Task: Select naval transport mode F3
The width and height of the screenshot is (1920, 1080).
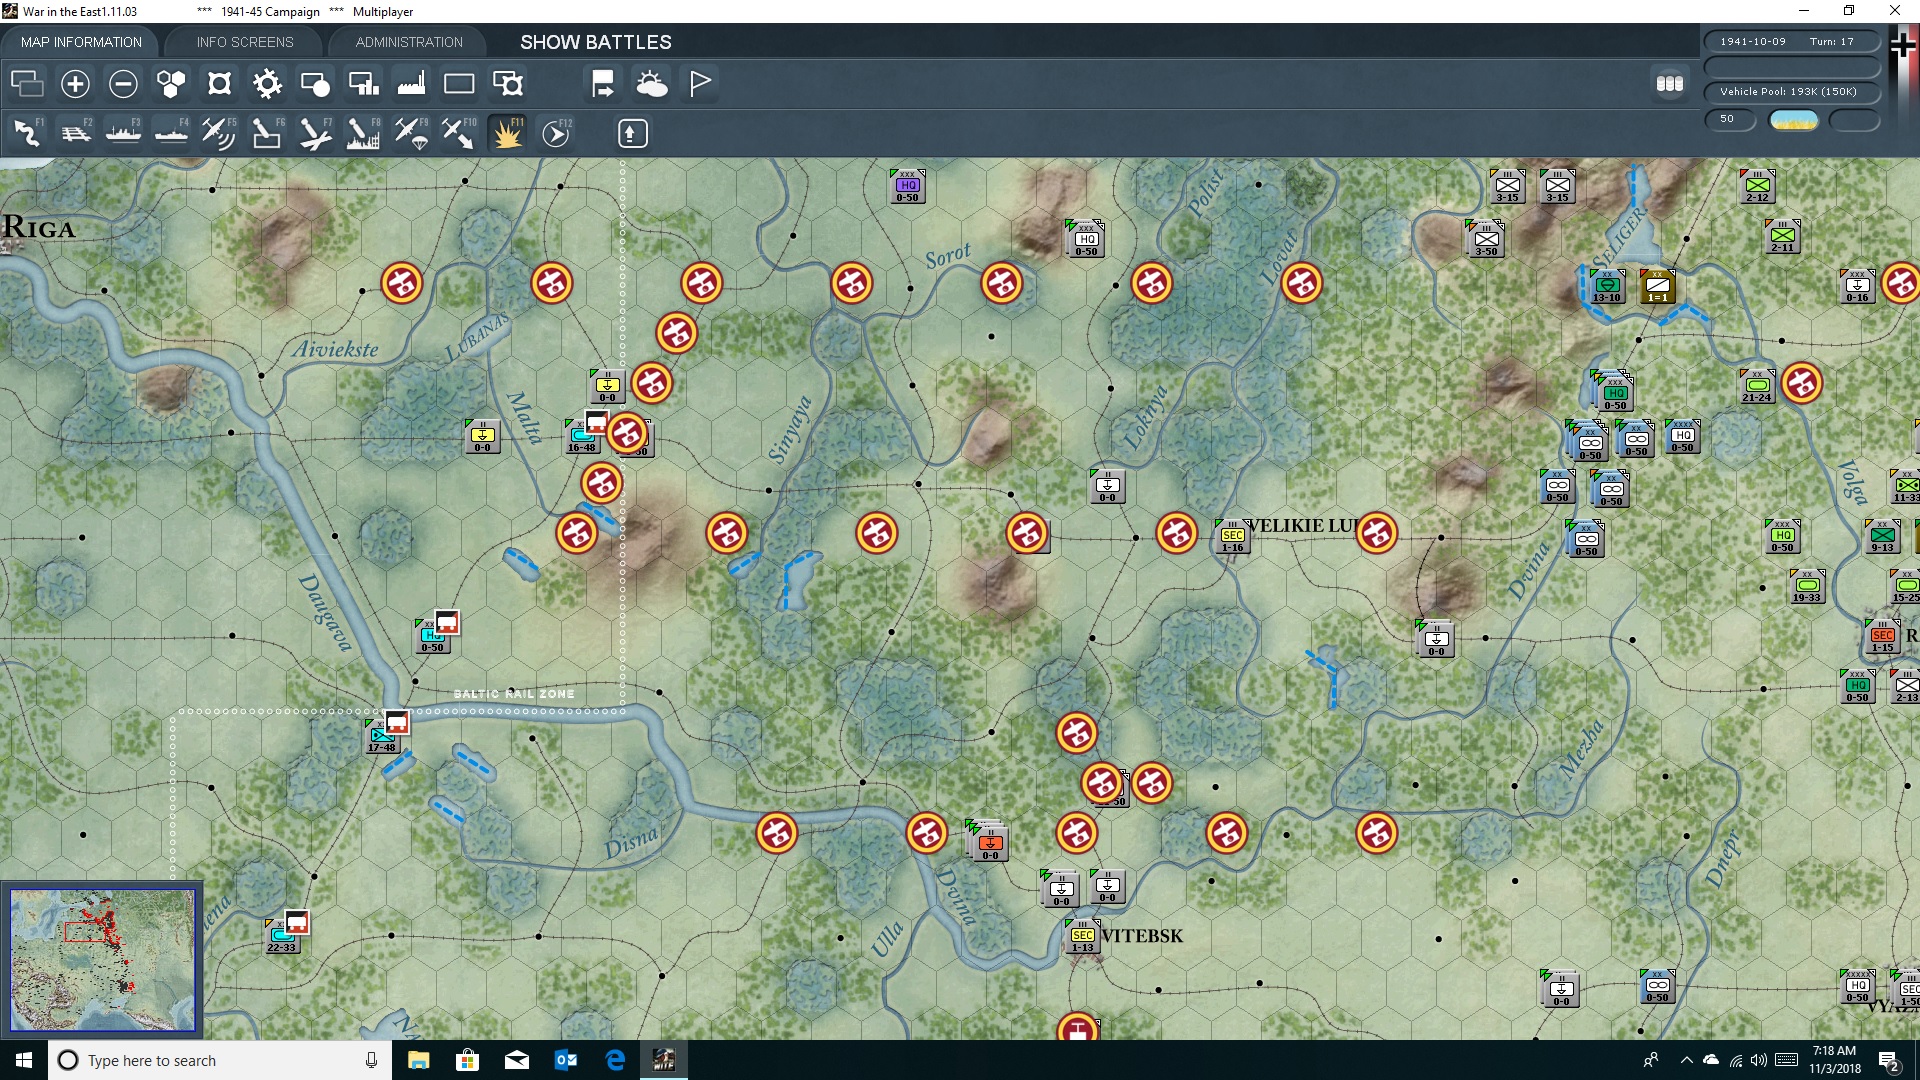Action: point(124,133)
